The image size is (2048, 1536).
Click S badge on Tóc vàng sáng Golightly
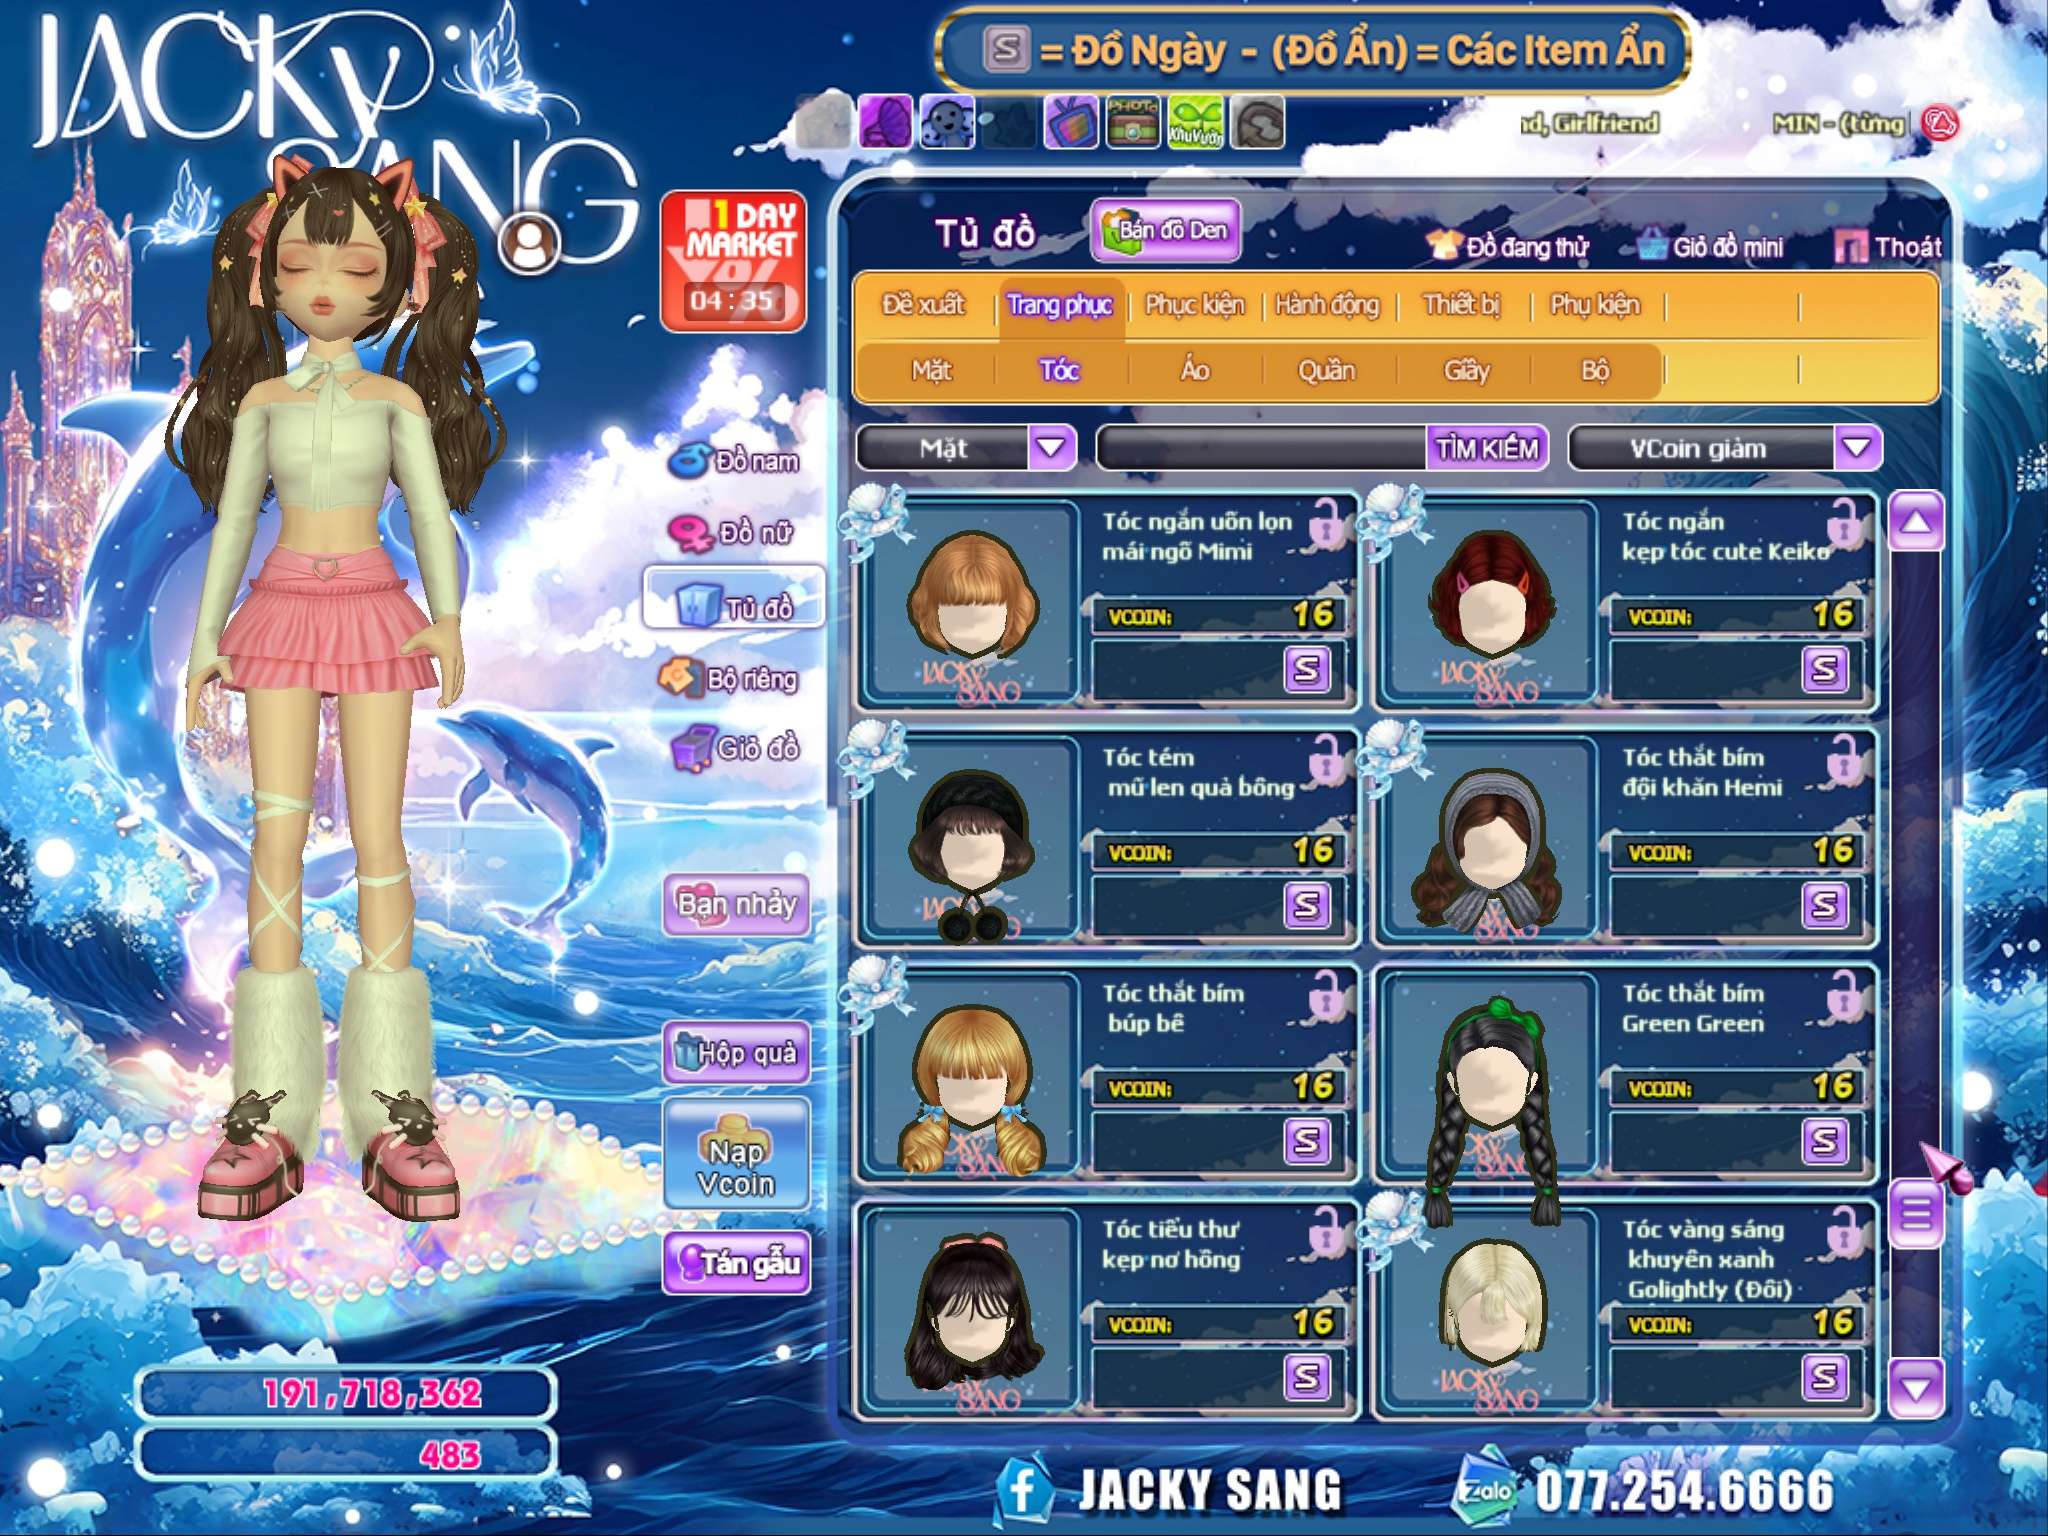click(x=1825, y=1377)
